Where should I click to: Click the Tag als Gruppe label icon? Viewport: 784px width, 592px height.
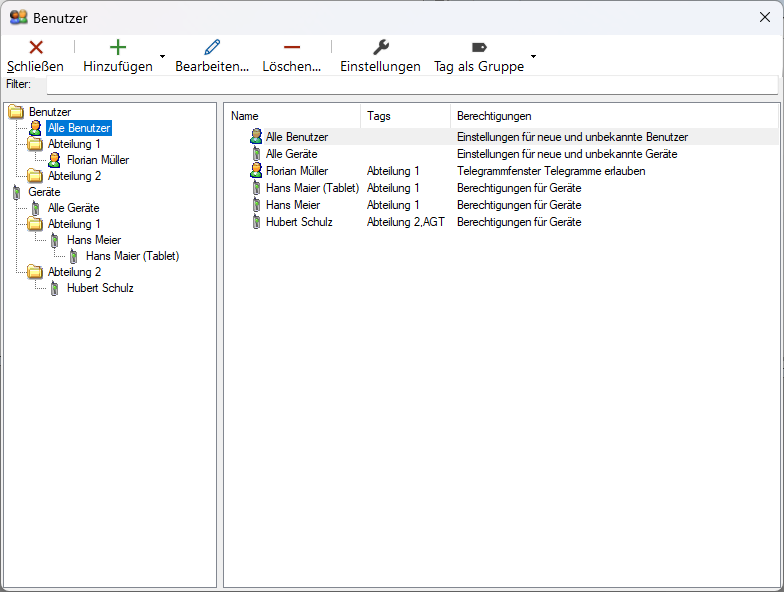[x=479, y=48]
